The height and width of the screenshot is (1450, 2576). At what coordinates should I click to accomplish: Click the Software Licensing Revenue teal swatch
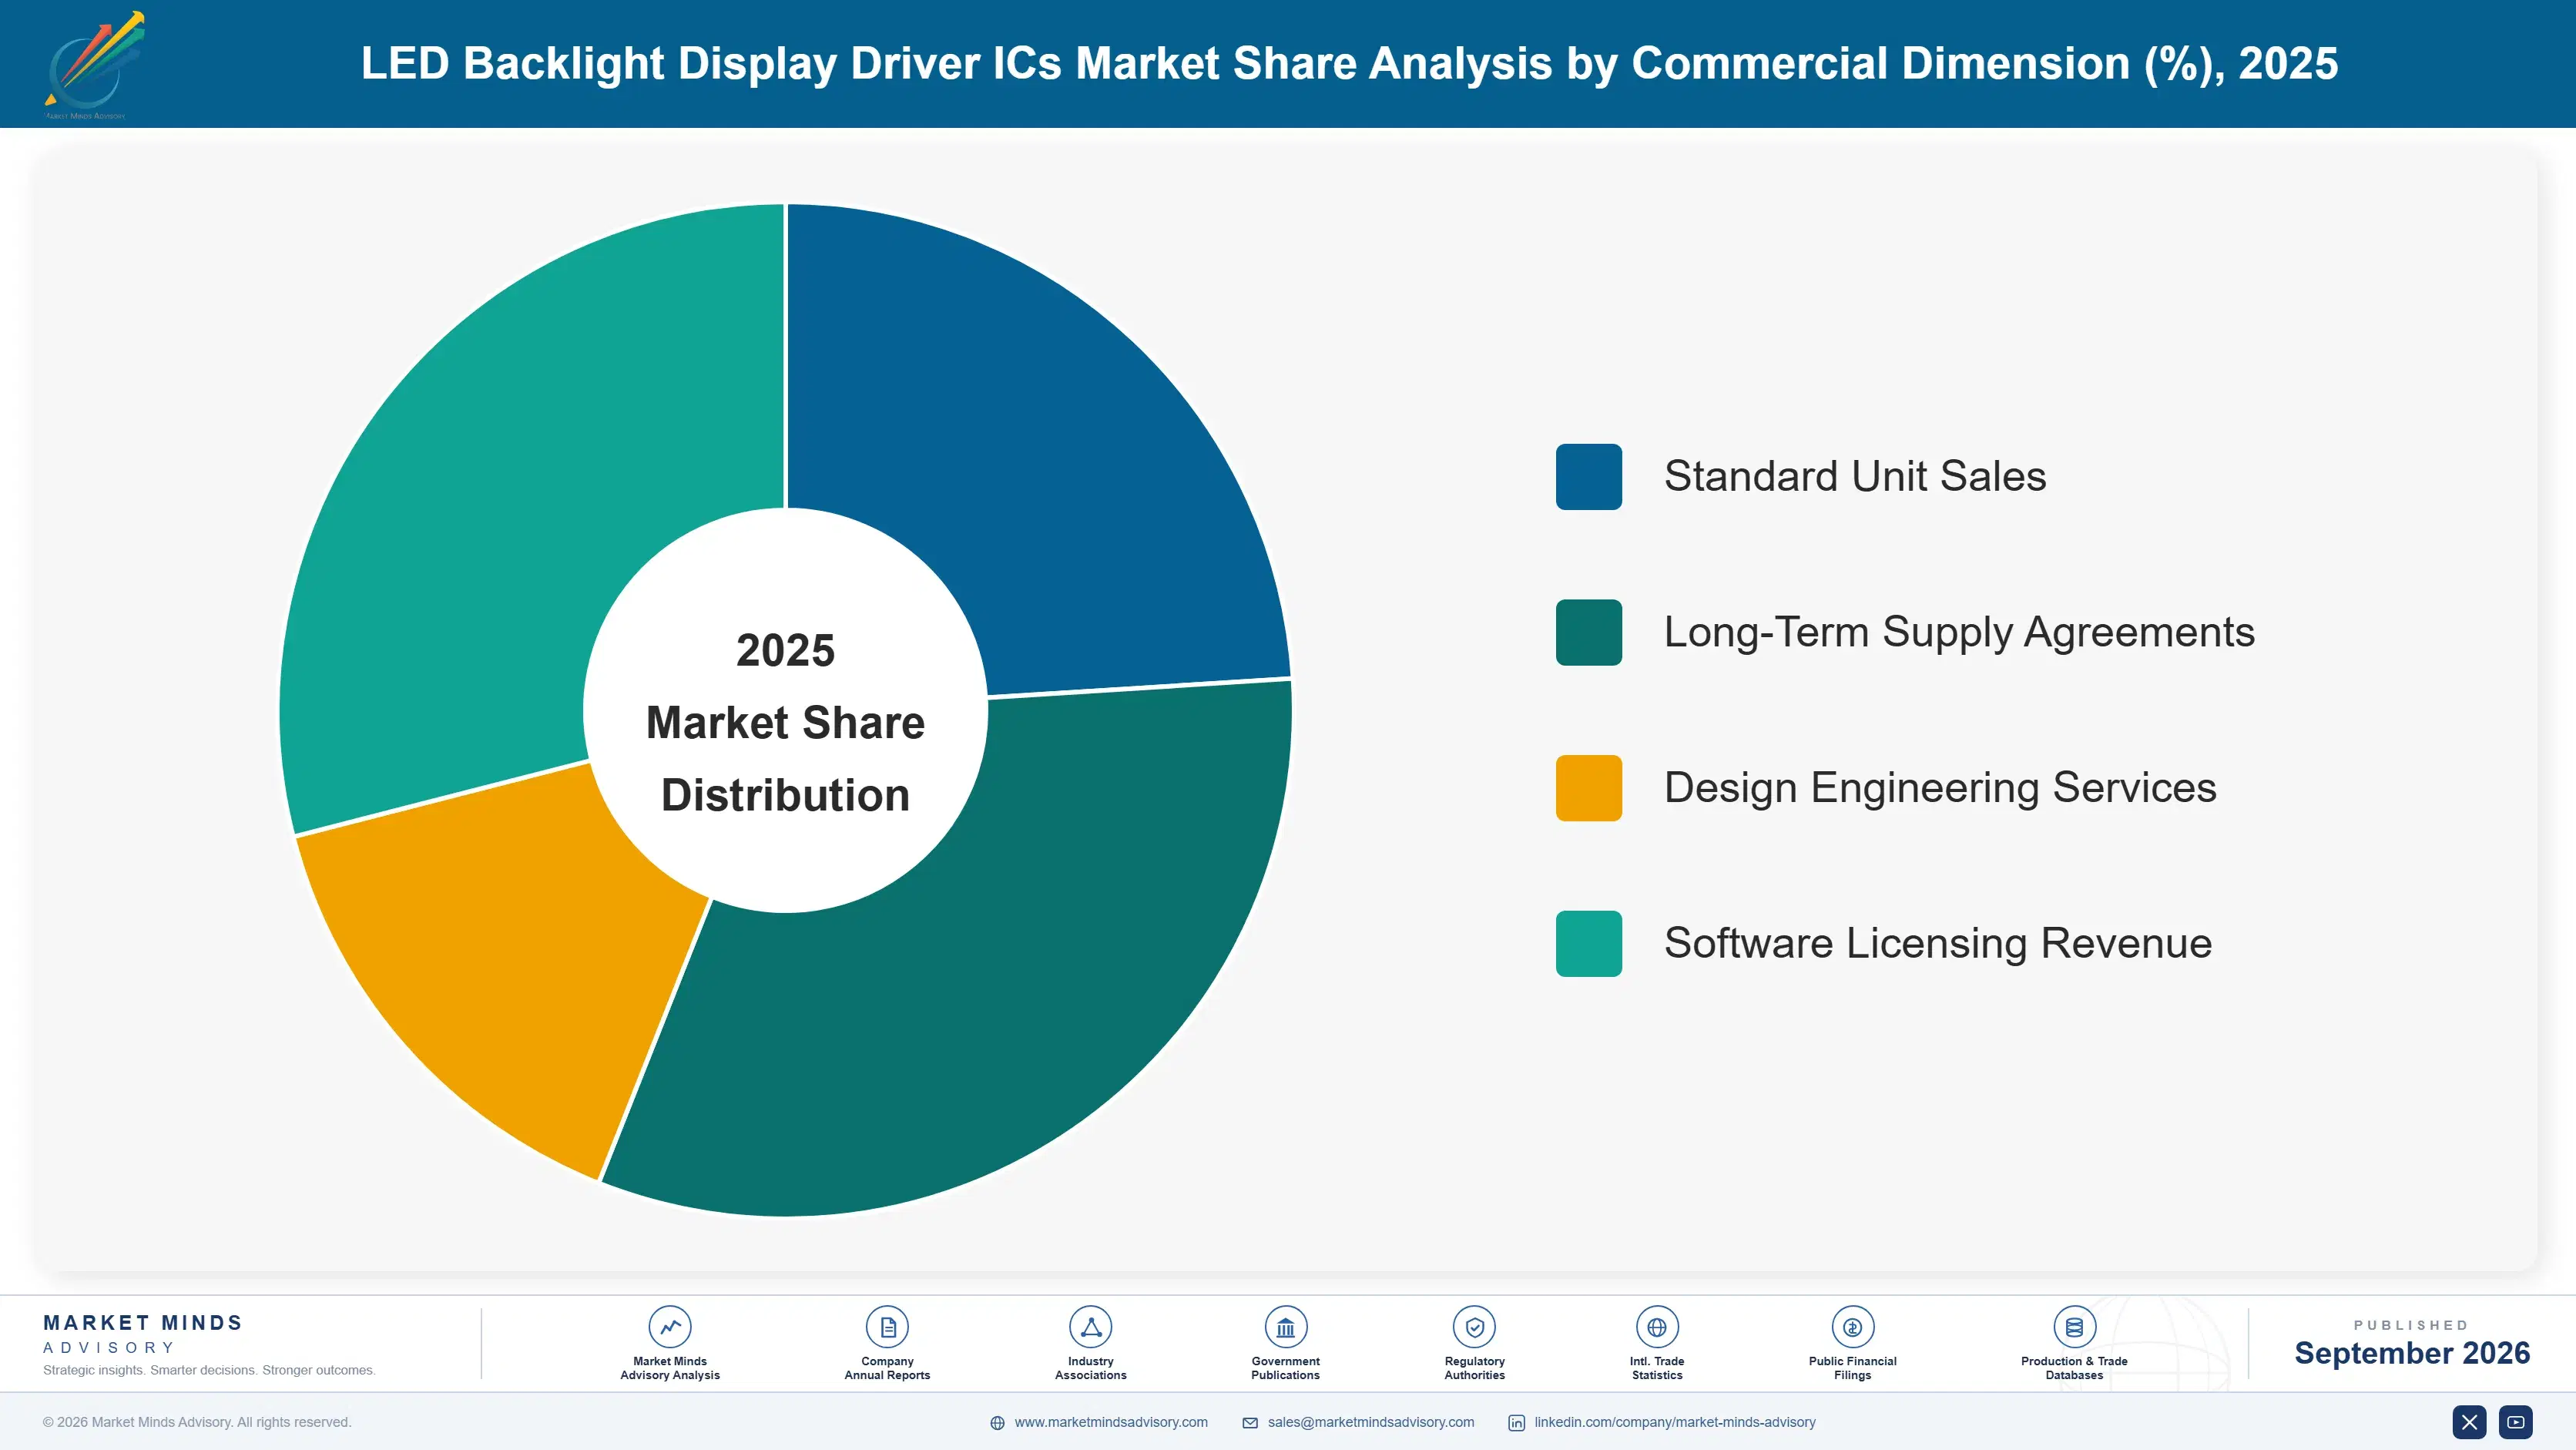click(1589, 943)
